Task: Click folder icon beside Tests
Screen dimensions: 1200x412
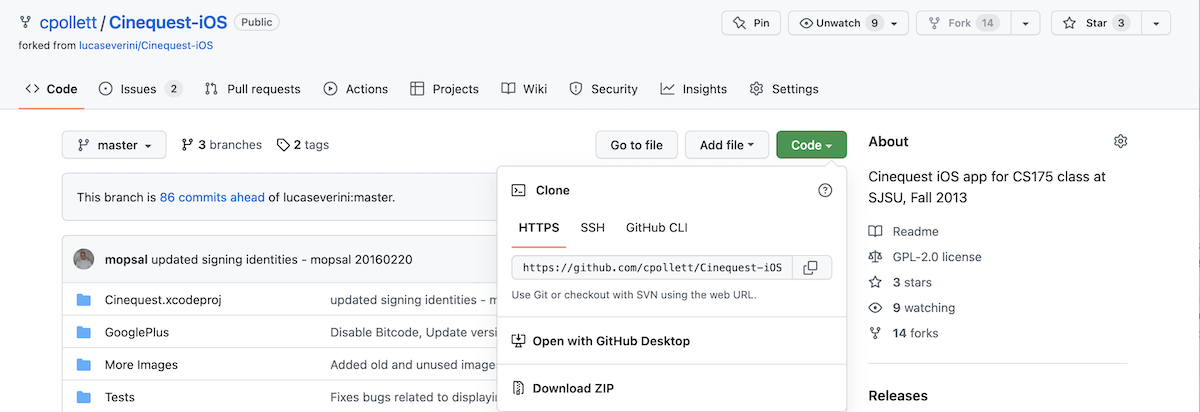Action: tap(84, 397)
